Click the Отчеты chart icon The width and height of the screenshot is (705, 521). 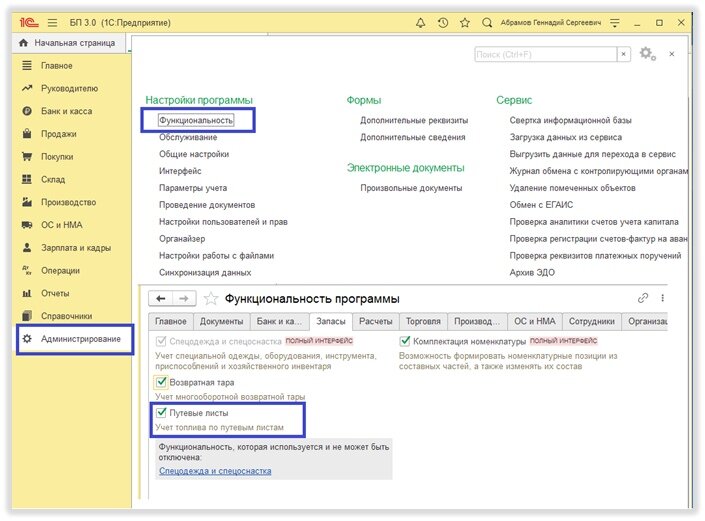click(x=27, y=293)
